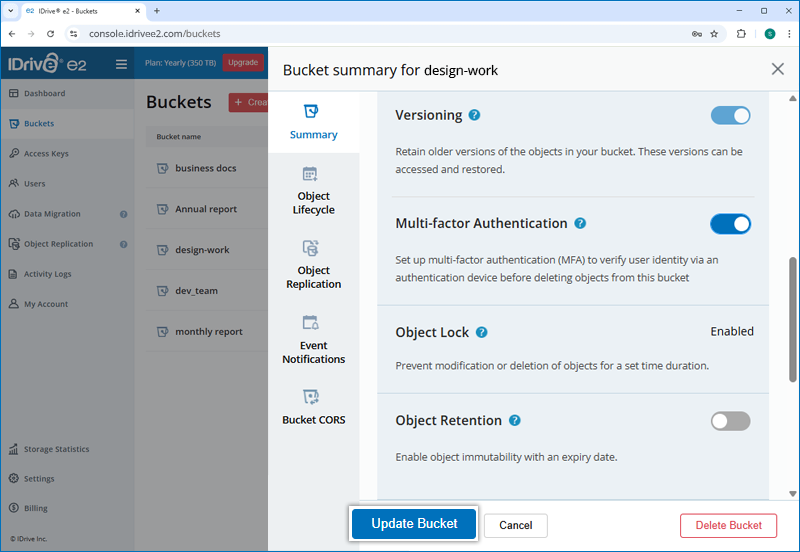Image resolution: width=800 pixels, height=552 pixels.
Task: Enable the Object Retention toggle
Action: pos(730,421)
